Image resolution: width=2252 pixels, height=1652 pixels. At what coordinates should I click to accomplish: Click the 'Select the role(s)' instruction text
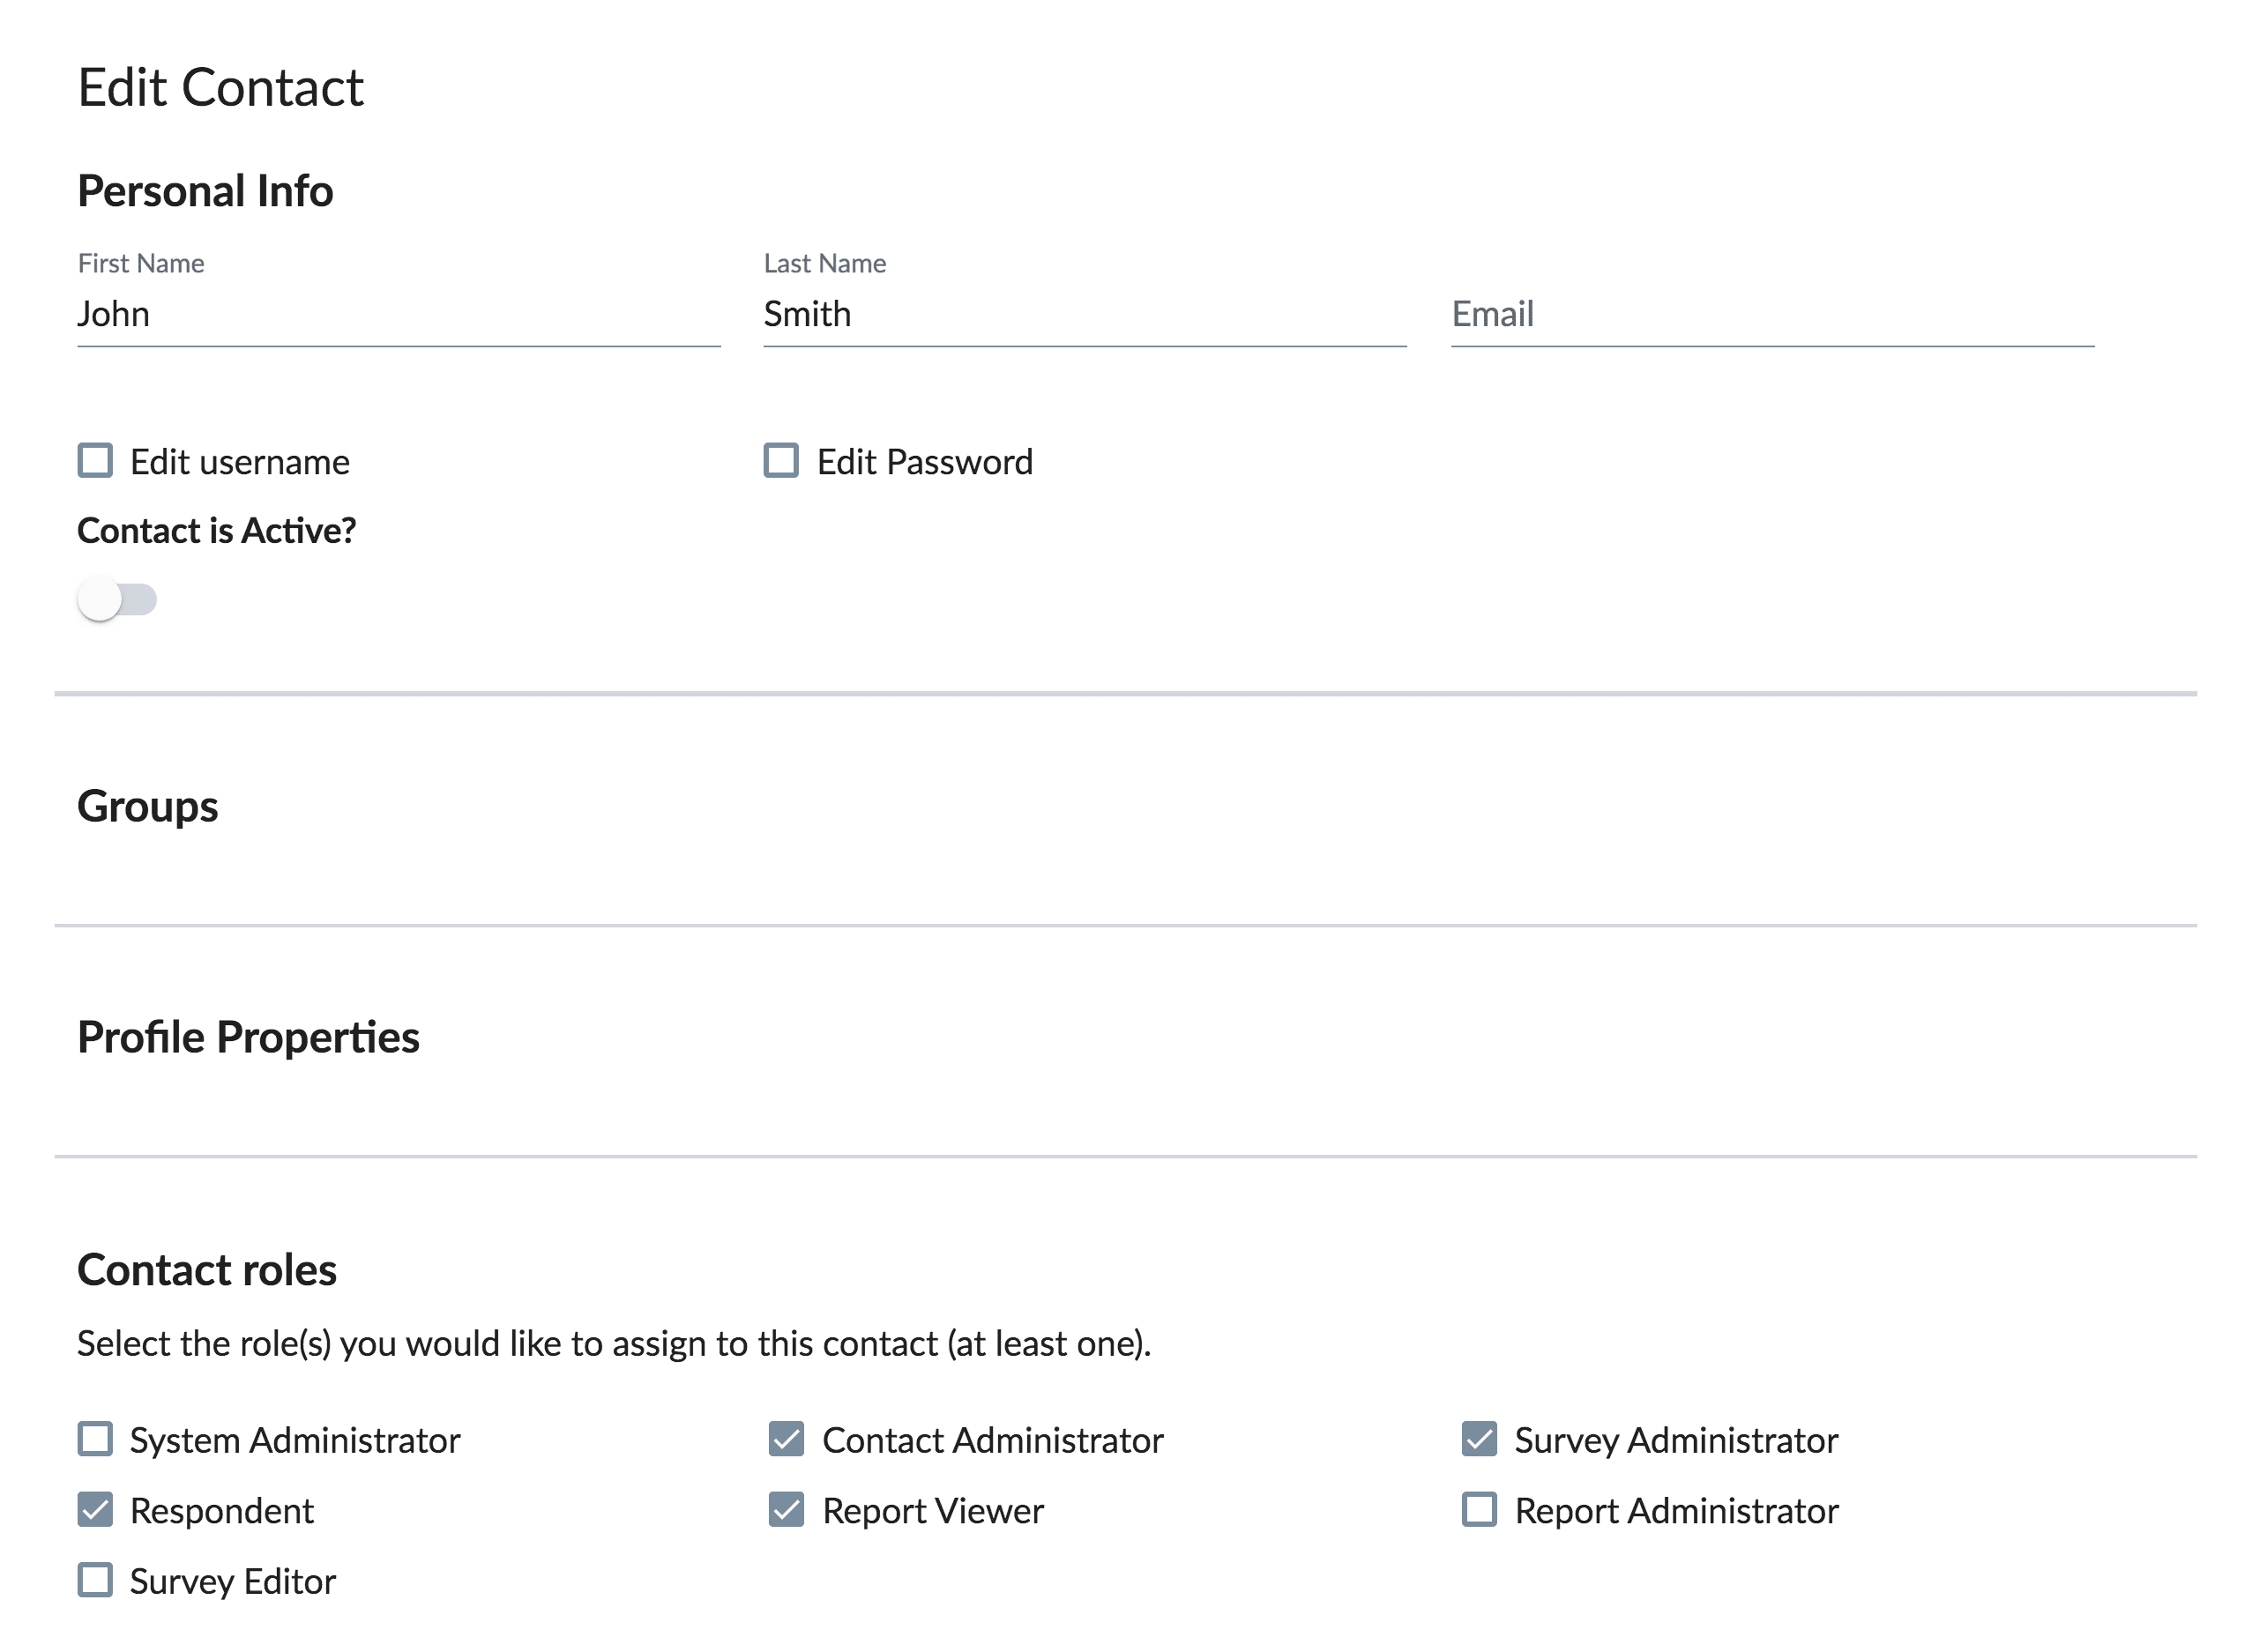[614, 1344]
